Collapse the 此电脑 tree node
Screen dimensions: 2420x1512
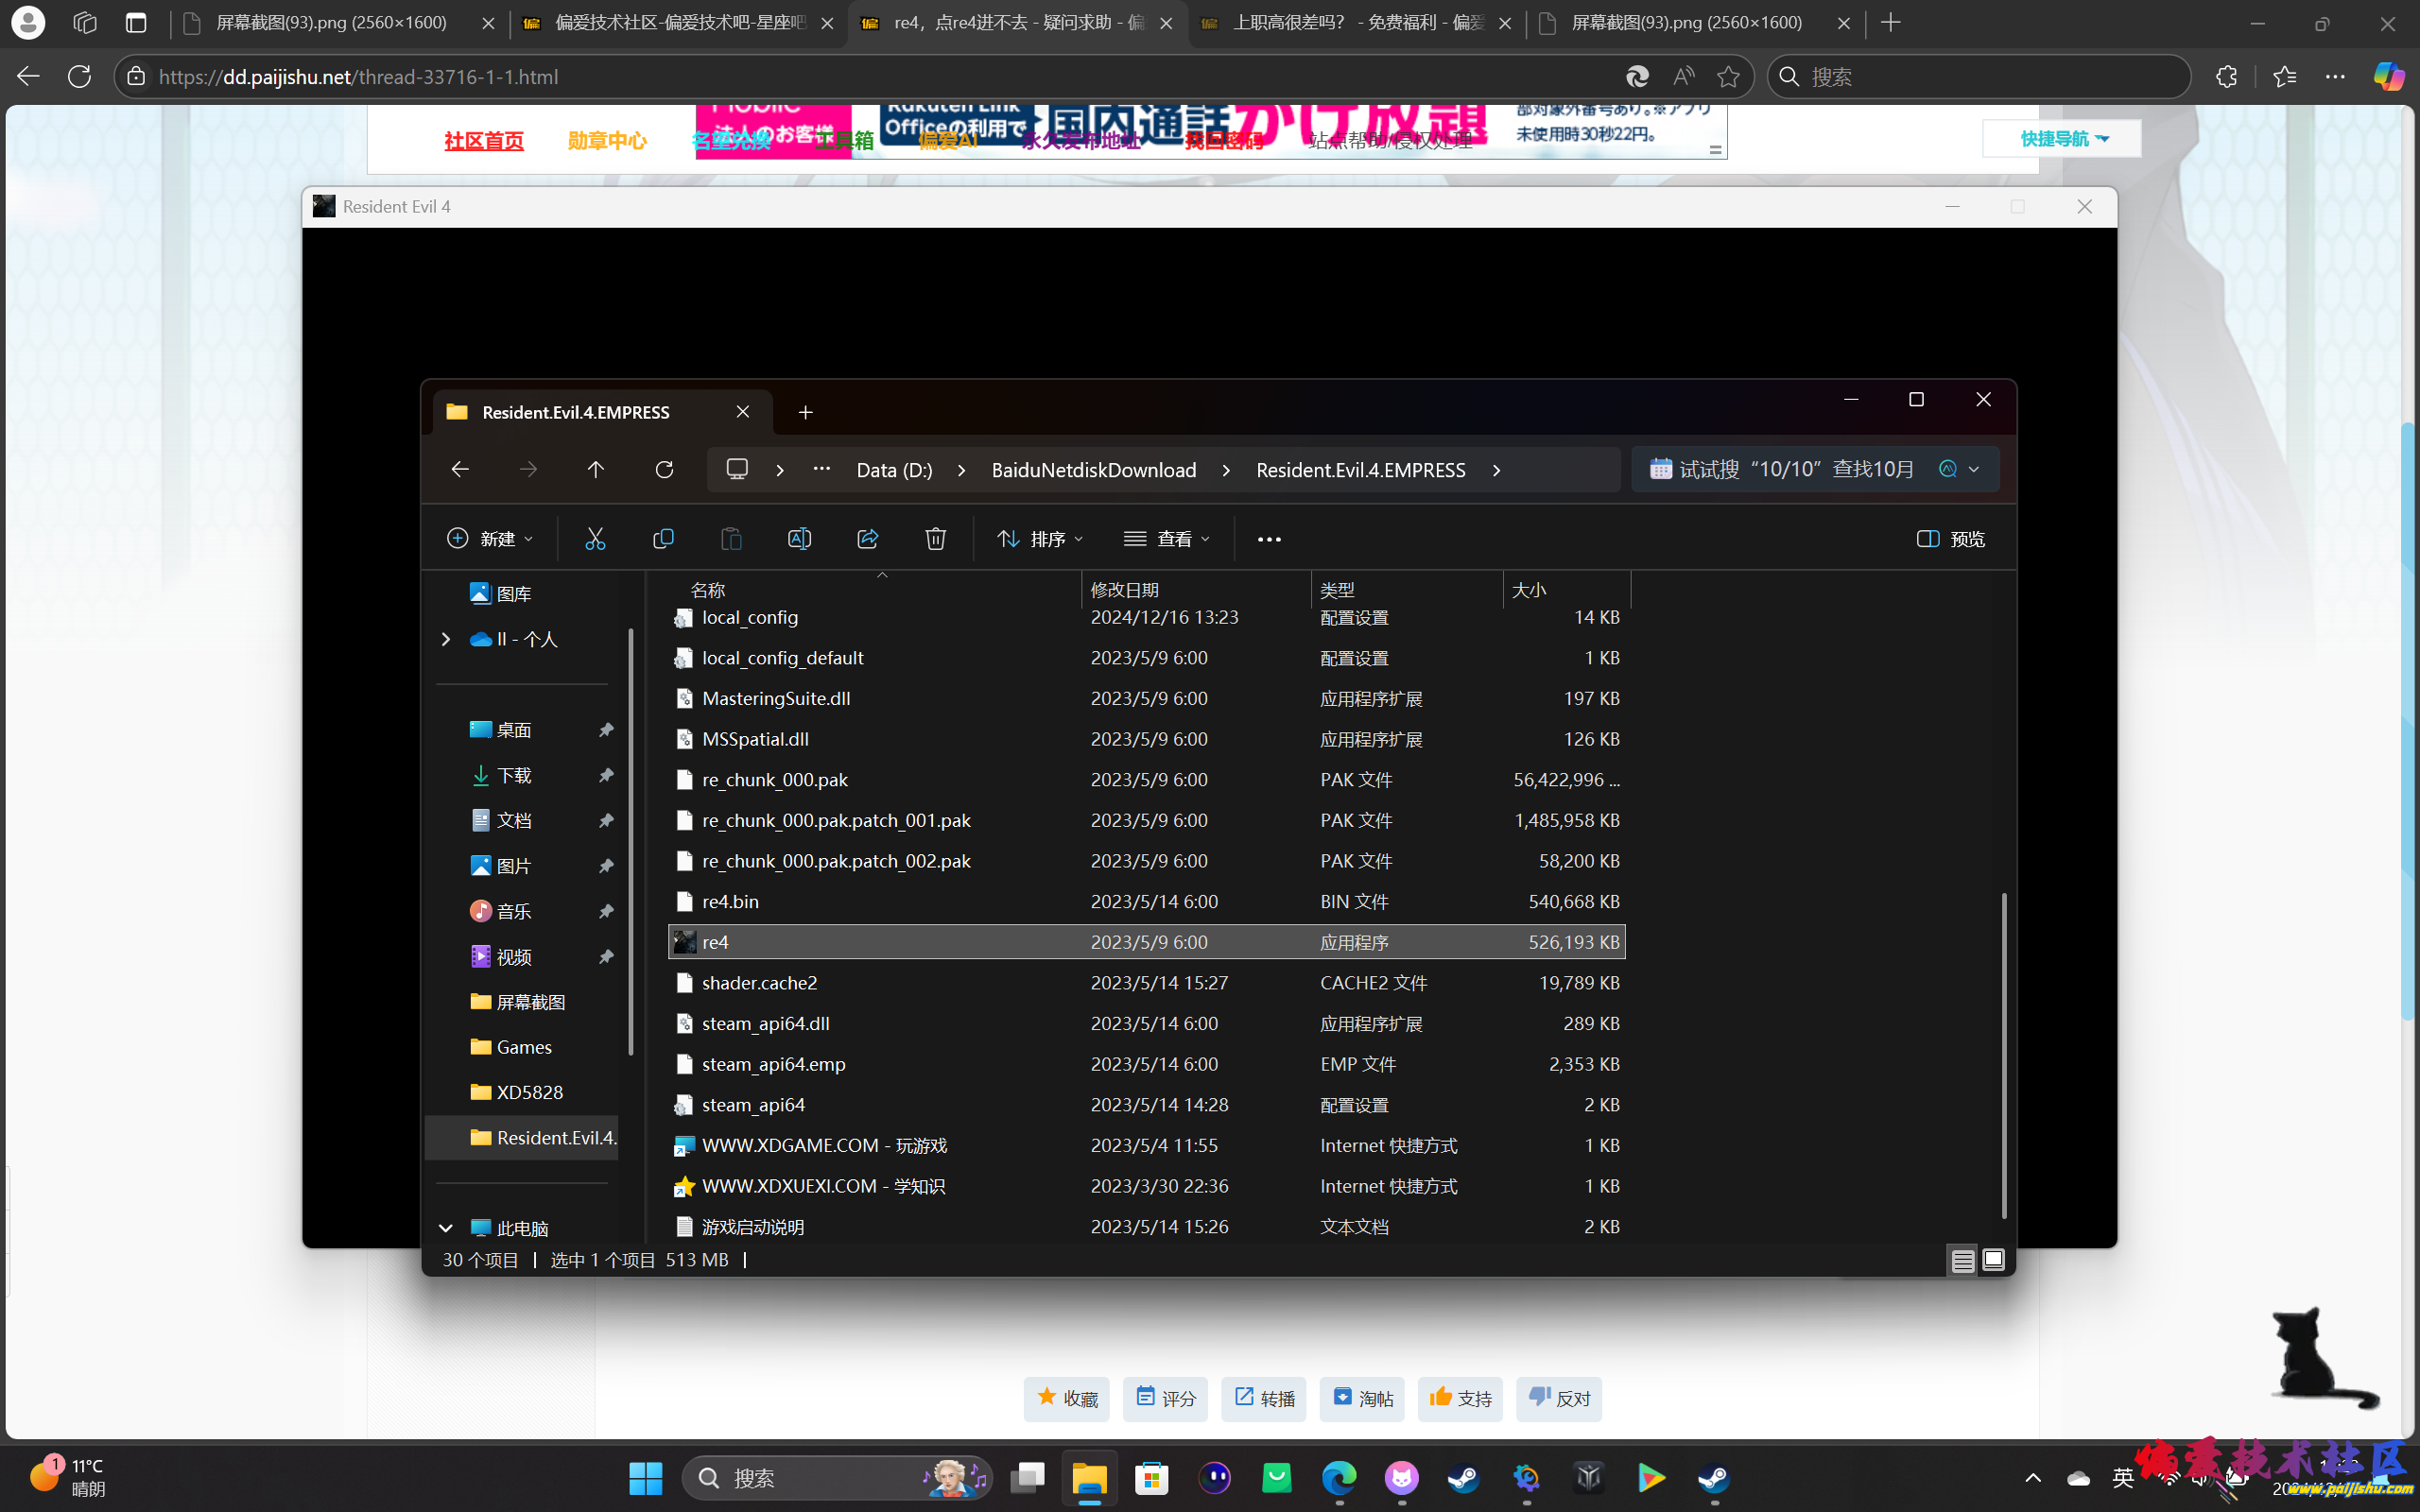tap(446, 1228)
